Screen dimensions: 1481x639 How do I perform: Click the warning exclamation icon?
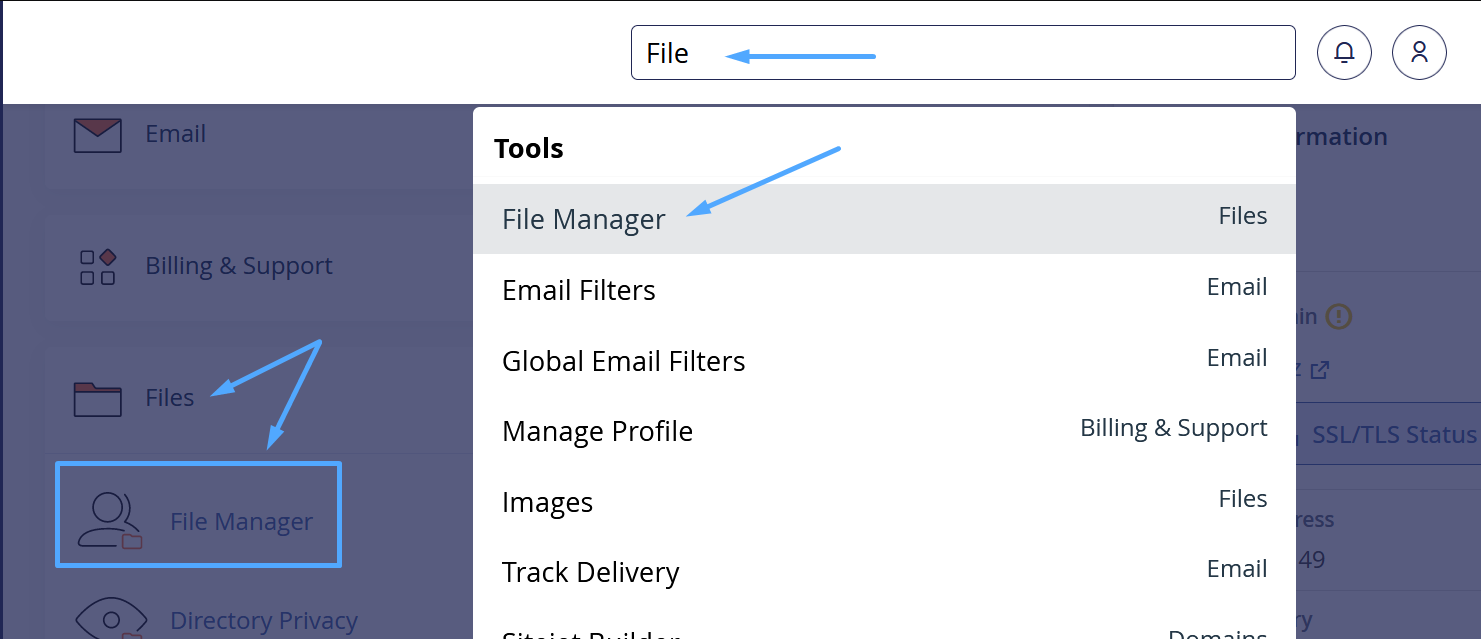coord(1338,317)
